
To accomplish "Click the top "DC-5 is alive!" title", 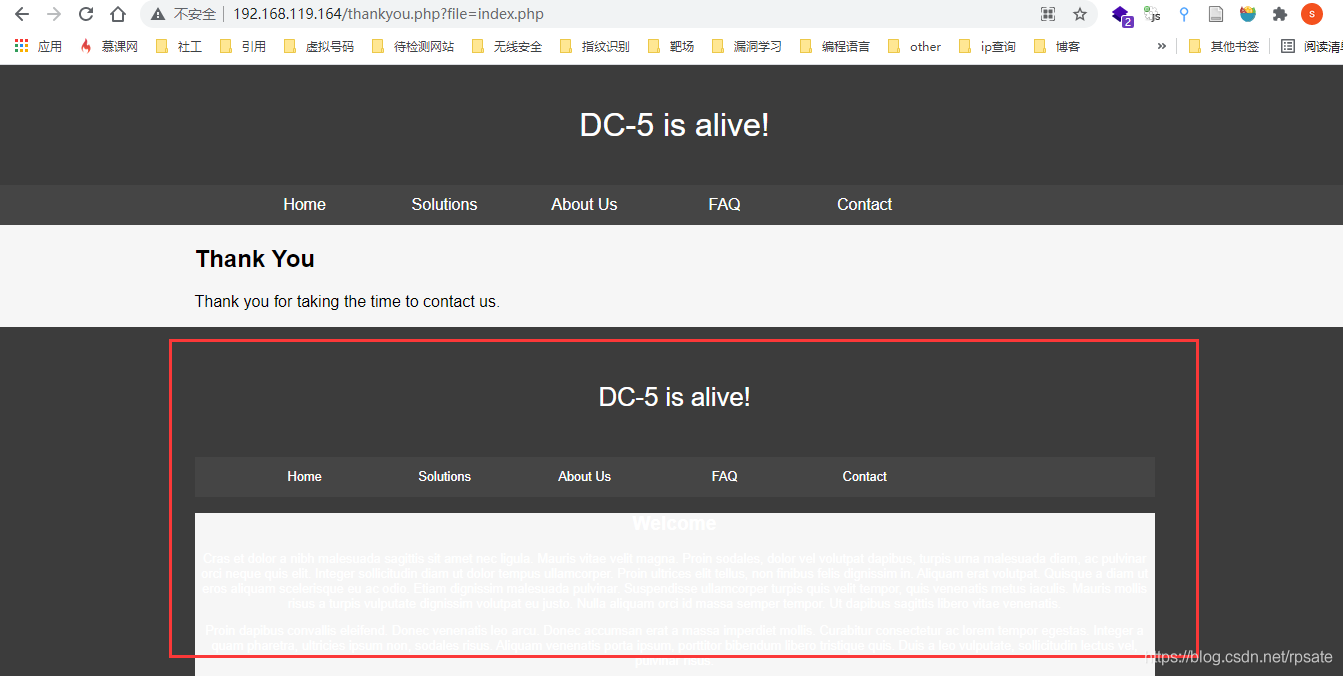I will point(674,125).
